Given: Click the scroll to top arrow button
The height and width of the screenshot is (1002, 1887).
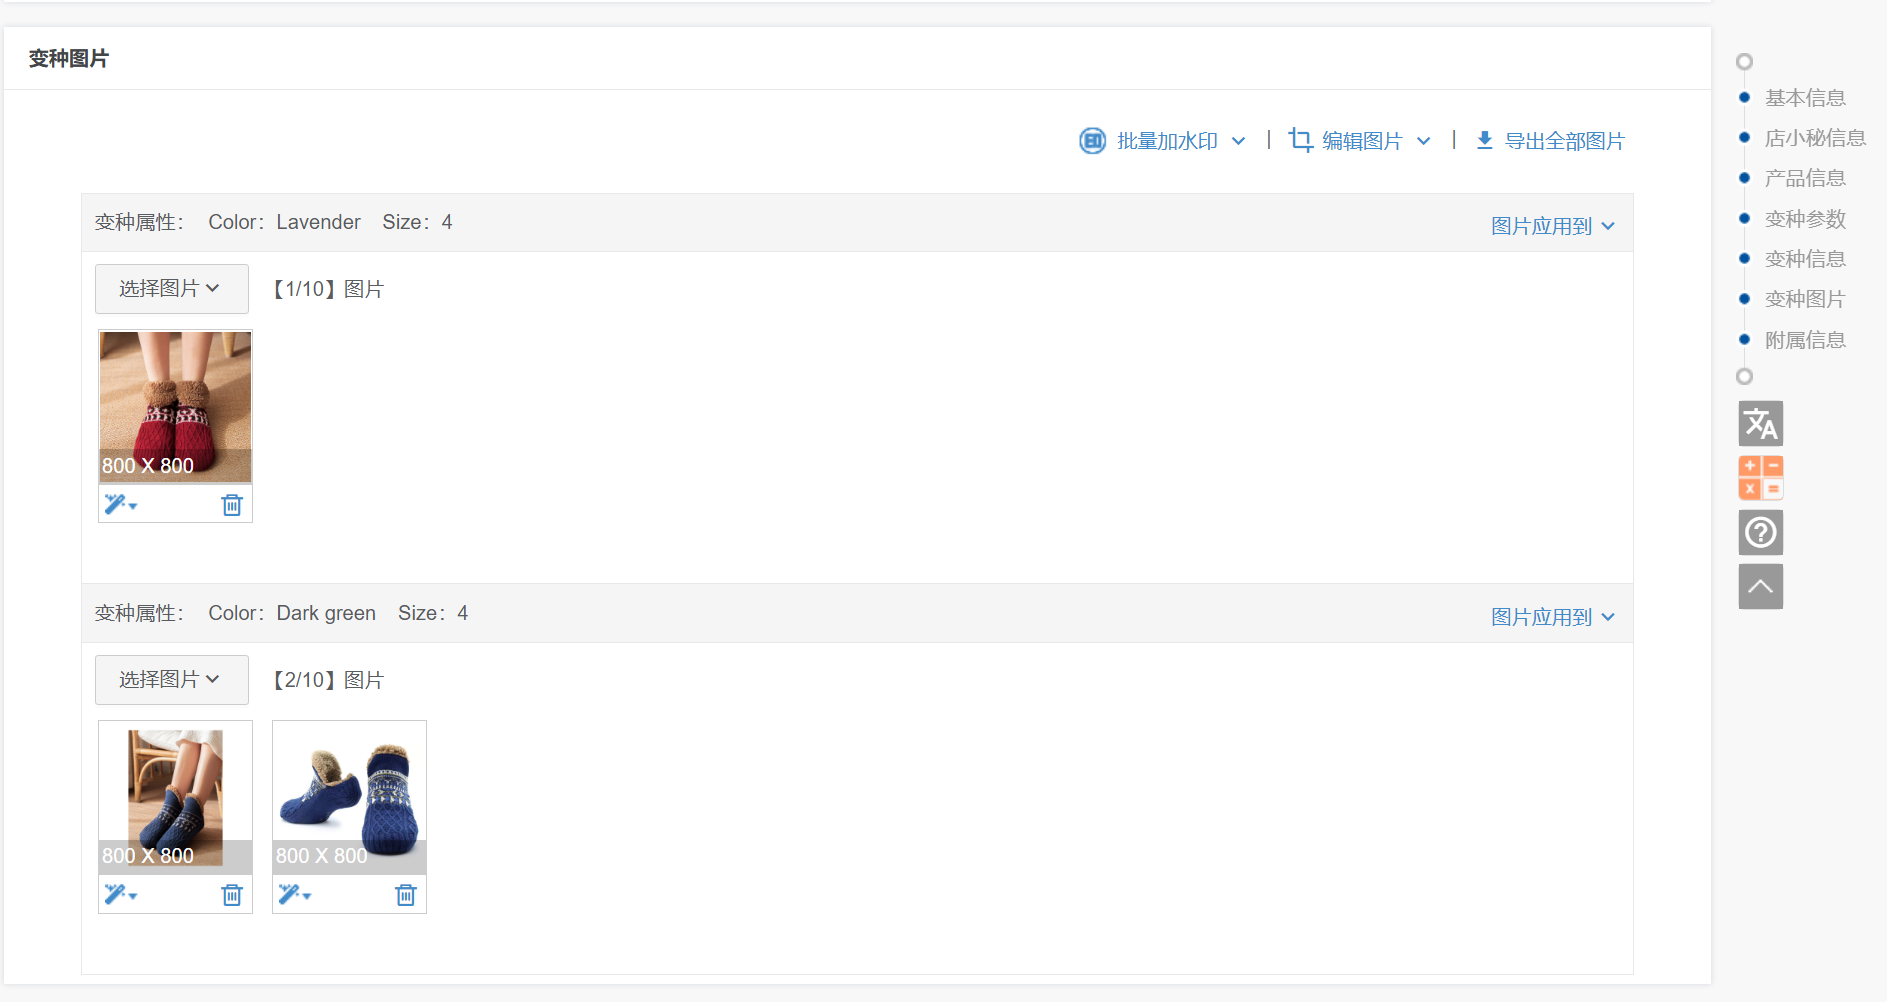Looking at the screenshot, I should tap(1760, 586).
